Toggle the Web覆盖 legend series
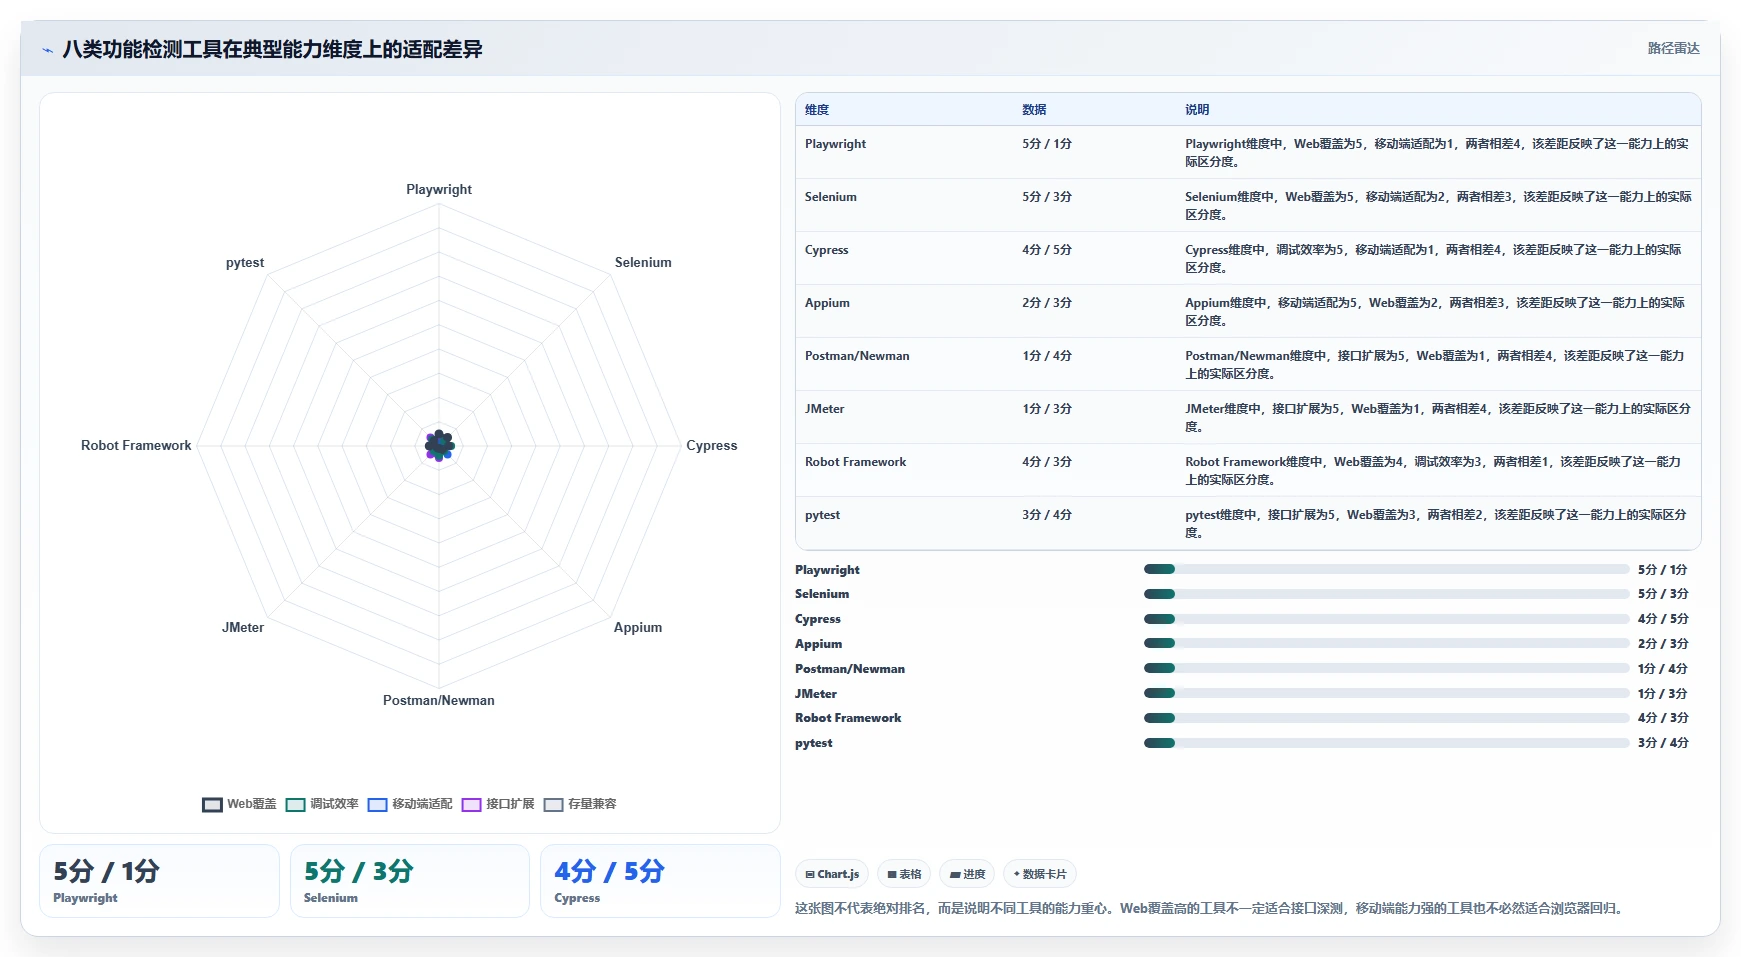Screen dimensions: 1741x957 tap(239, 804)
